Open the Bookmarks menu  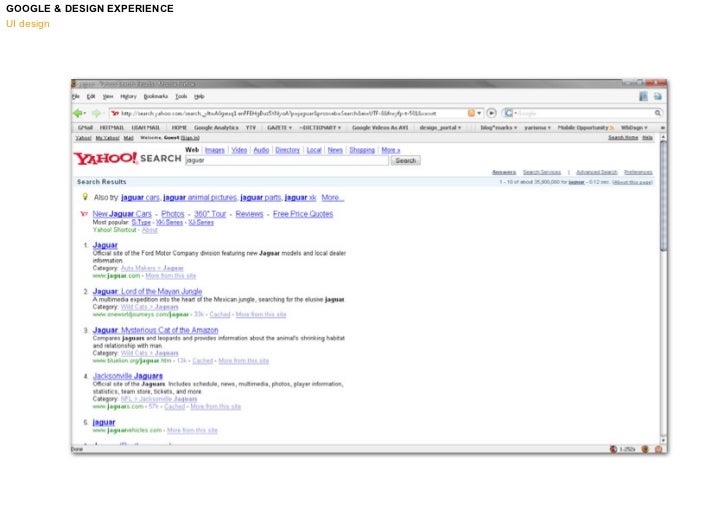click(x=156, y=97)
